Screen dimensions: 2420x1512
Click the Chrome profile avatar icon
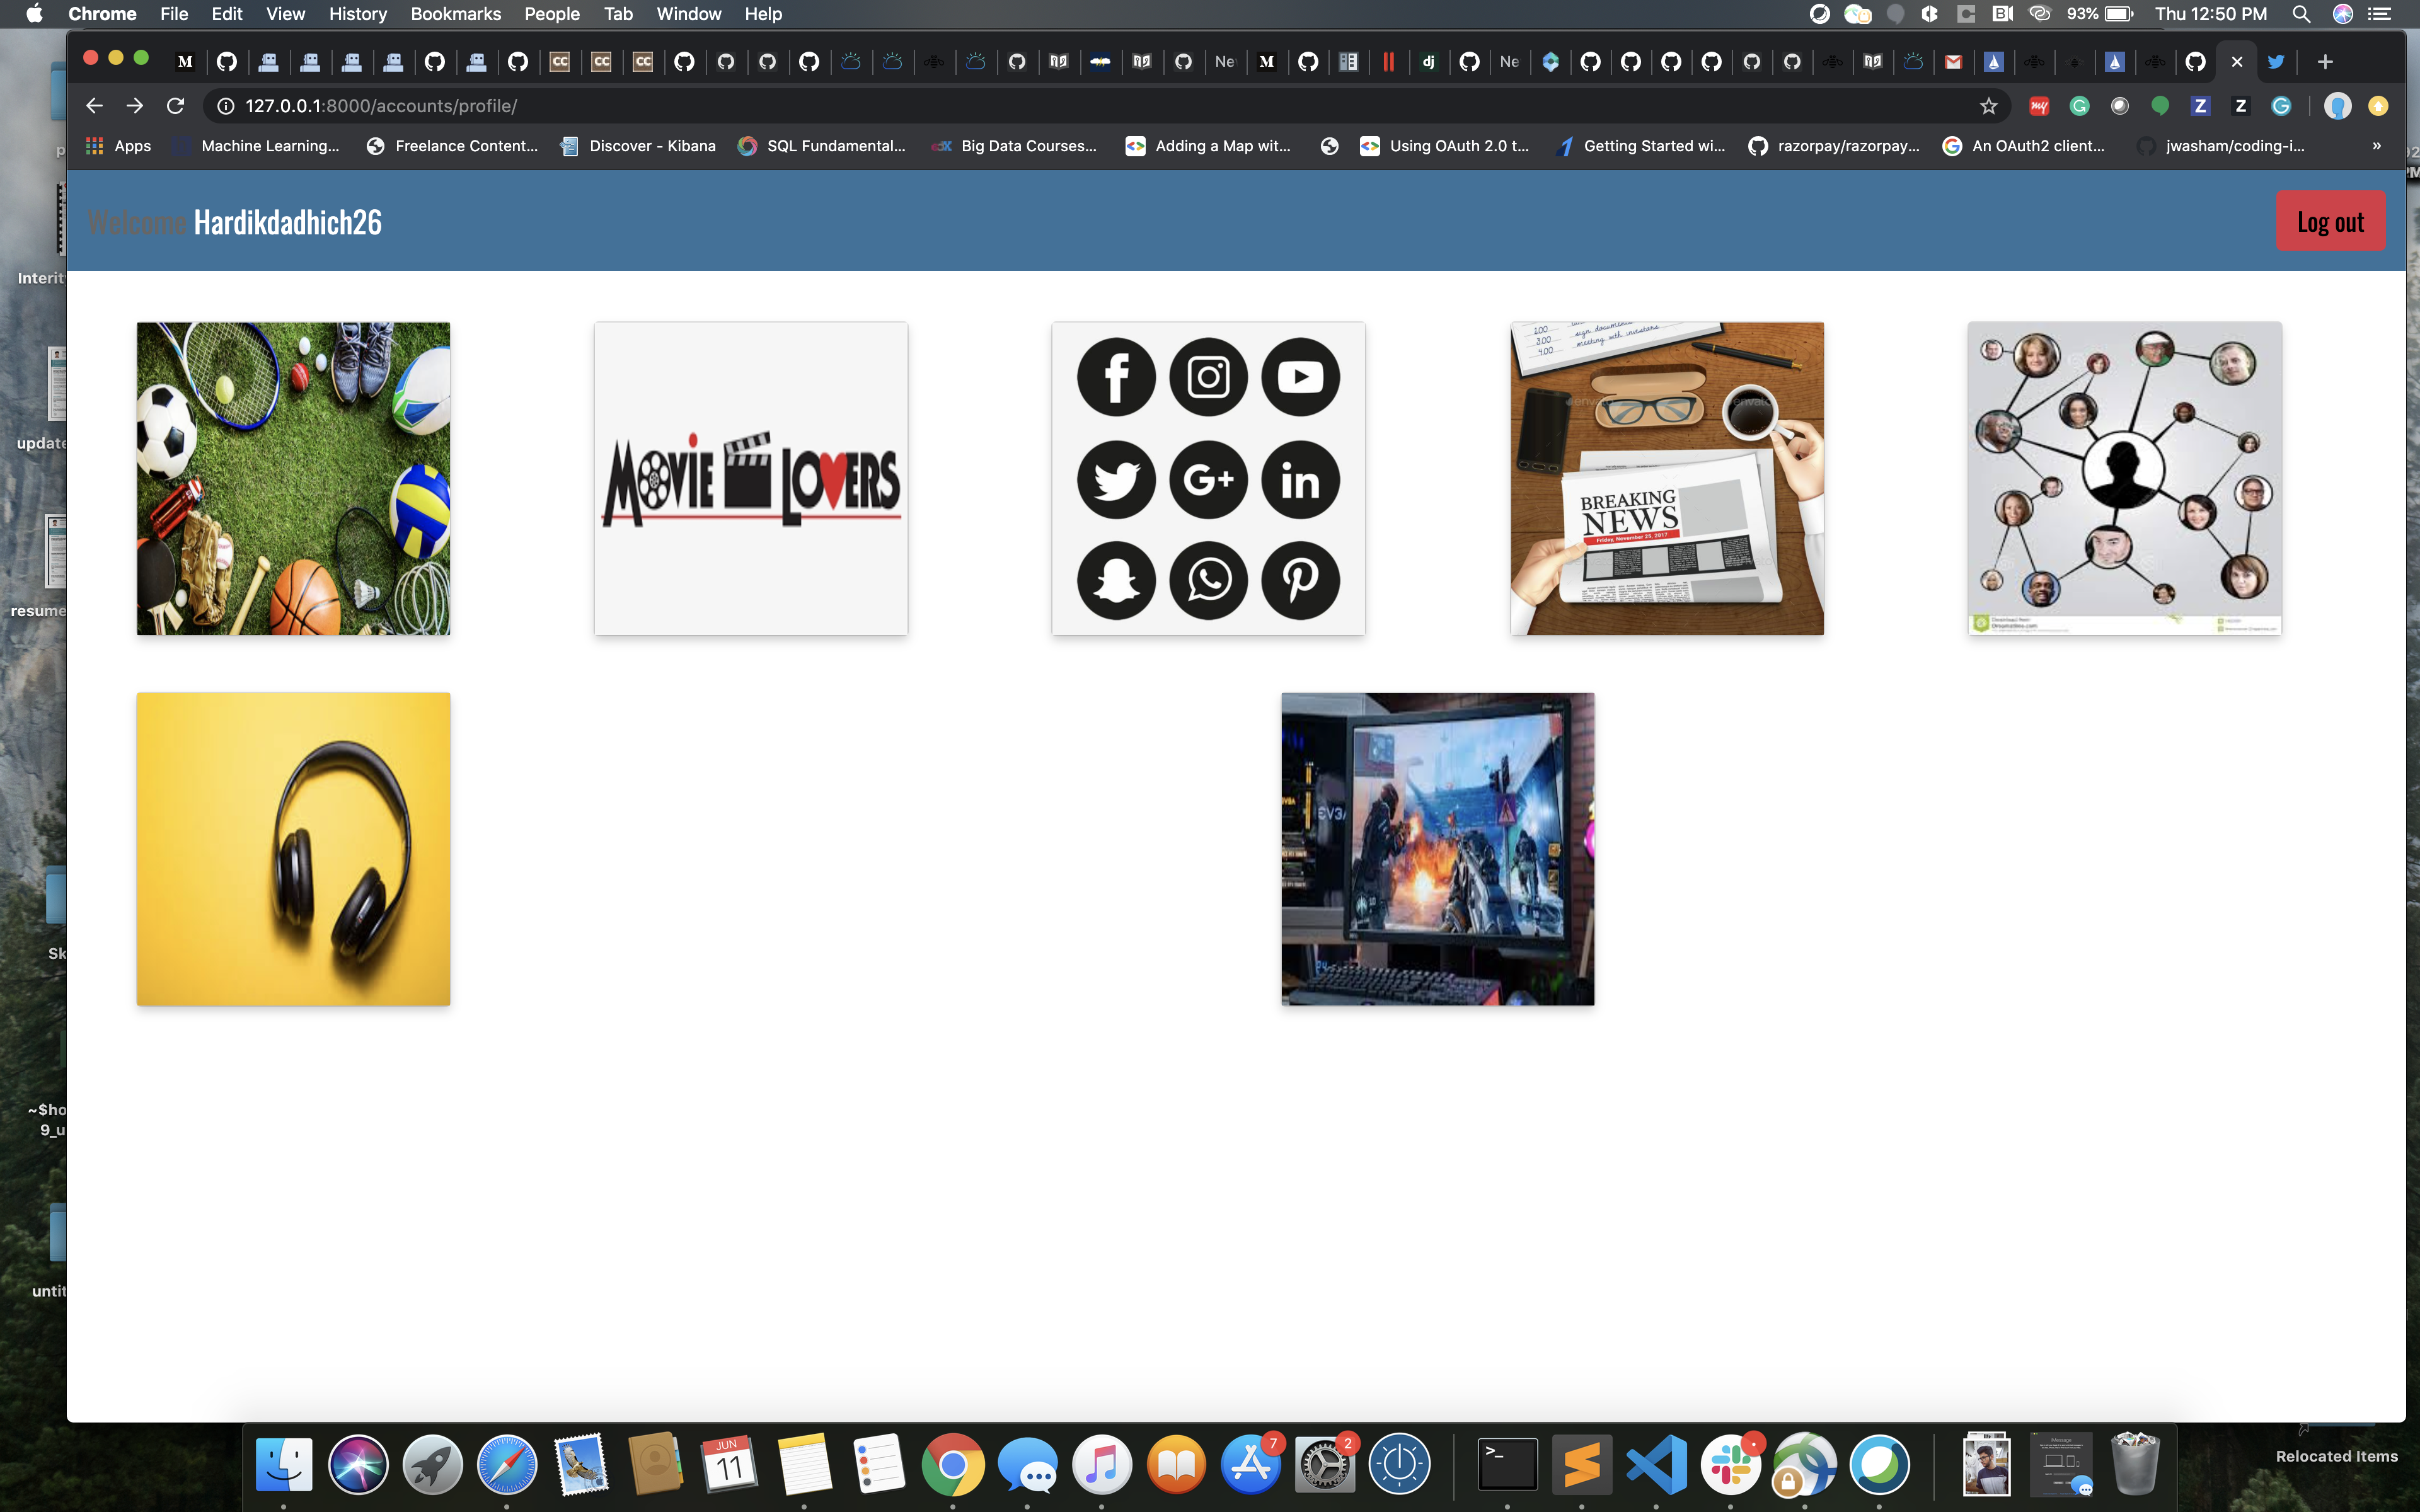[2337, 106]
